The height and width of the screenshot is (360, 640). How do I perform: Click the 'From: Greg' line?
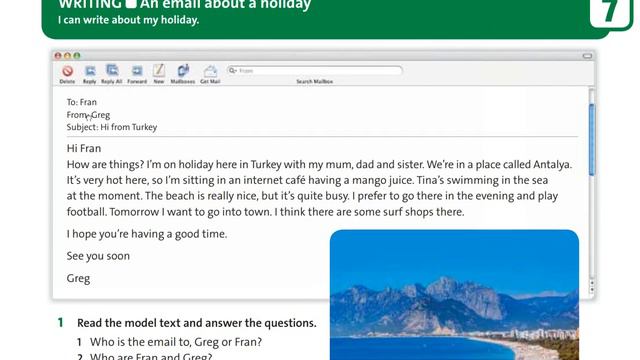88,115
